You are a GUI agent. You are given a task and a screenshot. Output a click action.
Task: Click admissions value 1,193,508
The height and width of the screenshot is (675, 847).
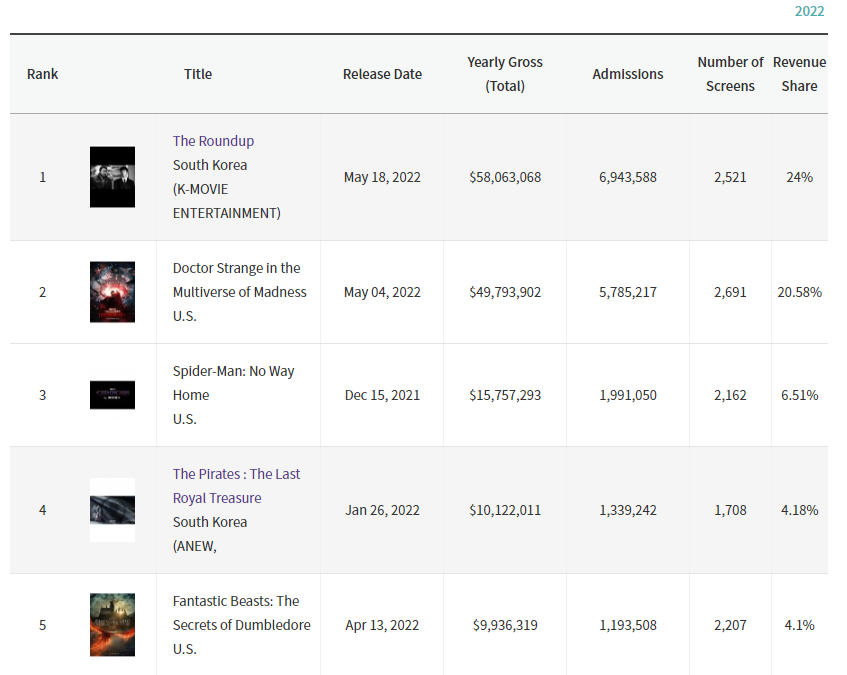tap(628, 625)
